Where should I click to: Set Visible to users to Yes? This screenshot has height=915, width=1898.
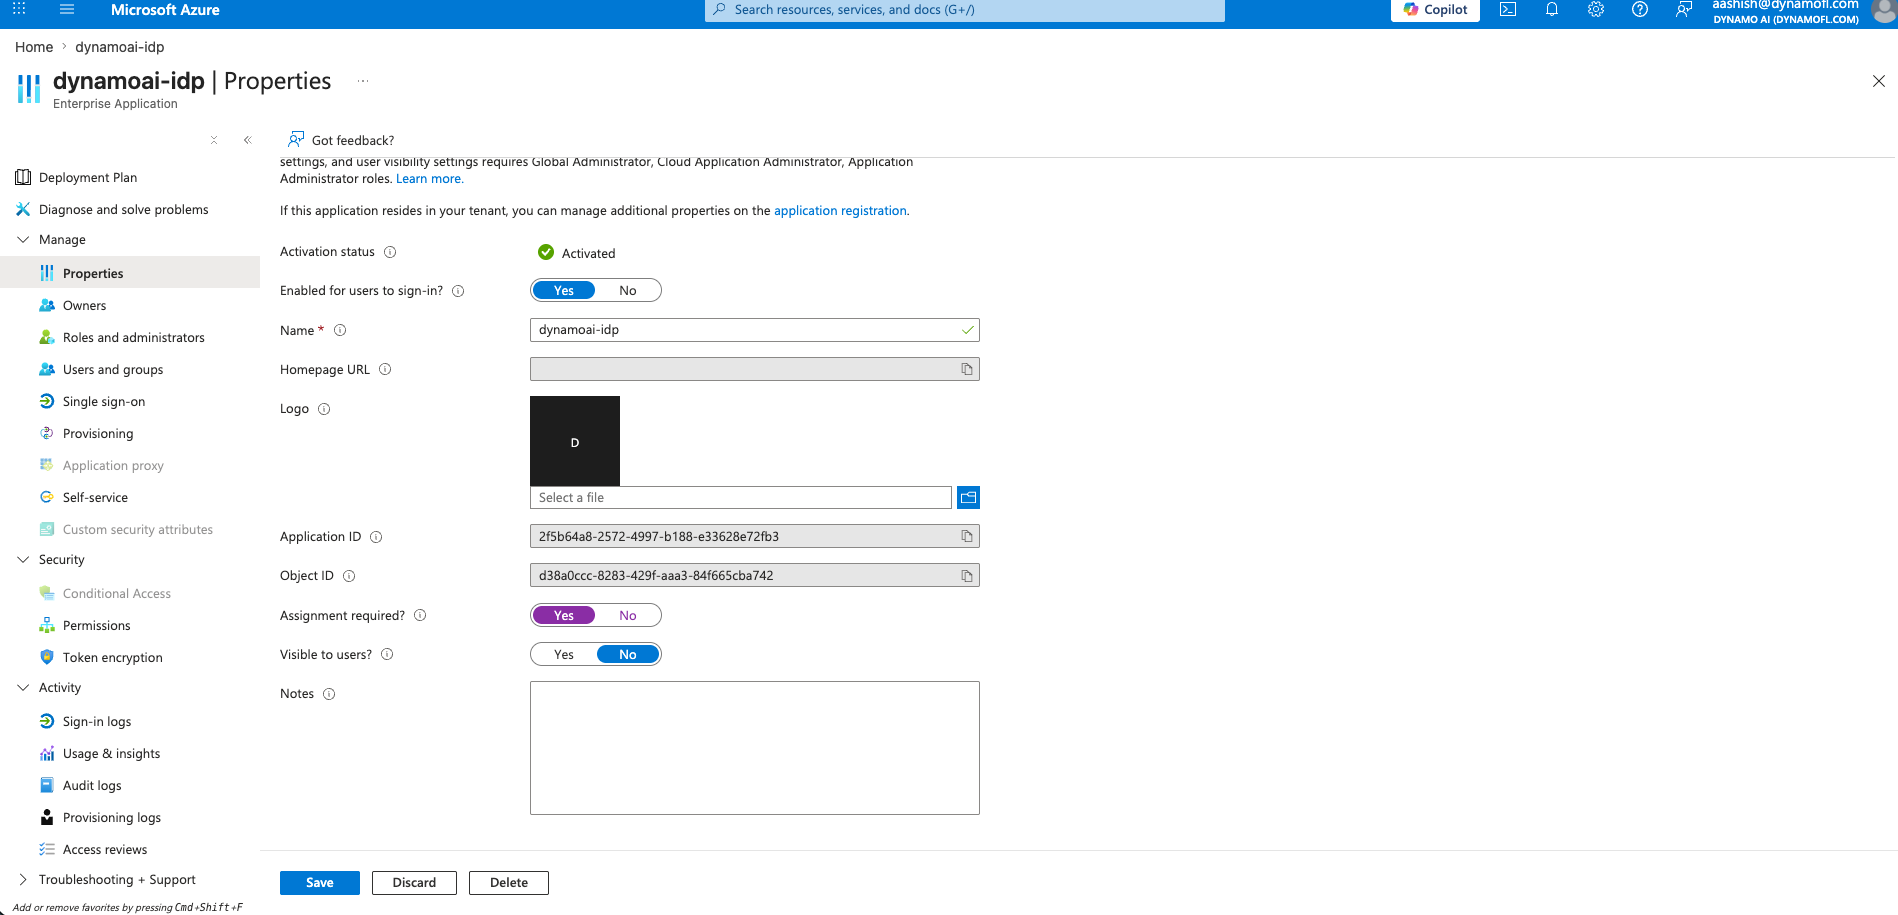point(564,655)
